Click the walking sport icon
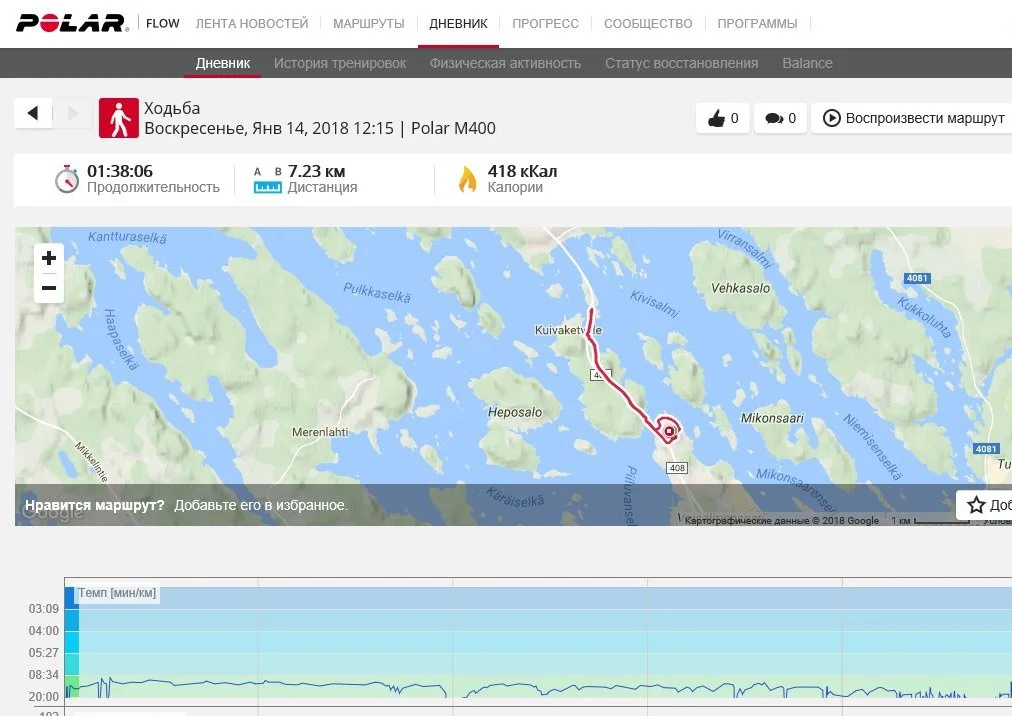This screenshot has height=716, width=1012. [119, 118]
